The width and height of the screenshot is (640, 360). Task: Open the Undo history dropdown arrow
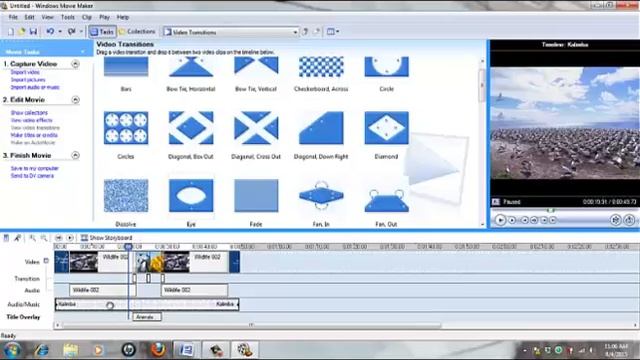(x=60, y=31)
